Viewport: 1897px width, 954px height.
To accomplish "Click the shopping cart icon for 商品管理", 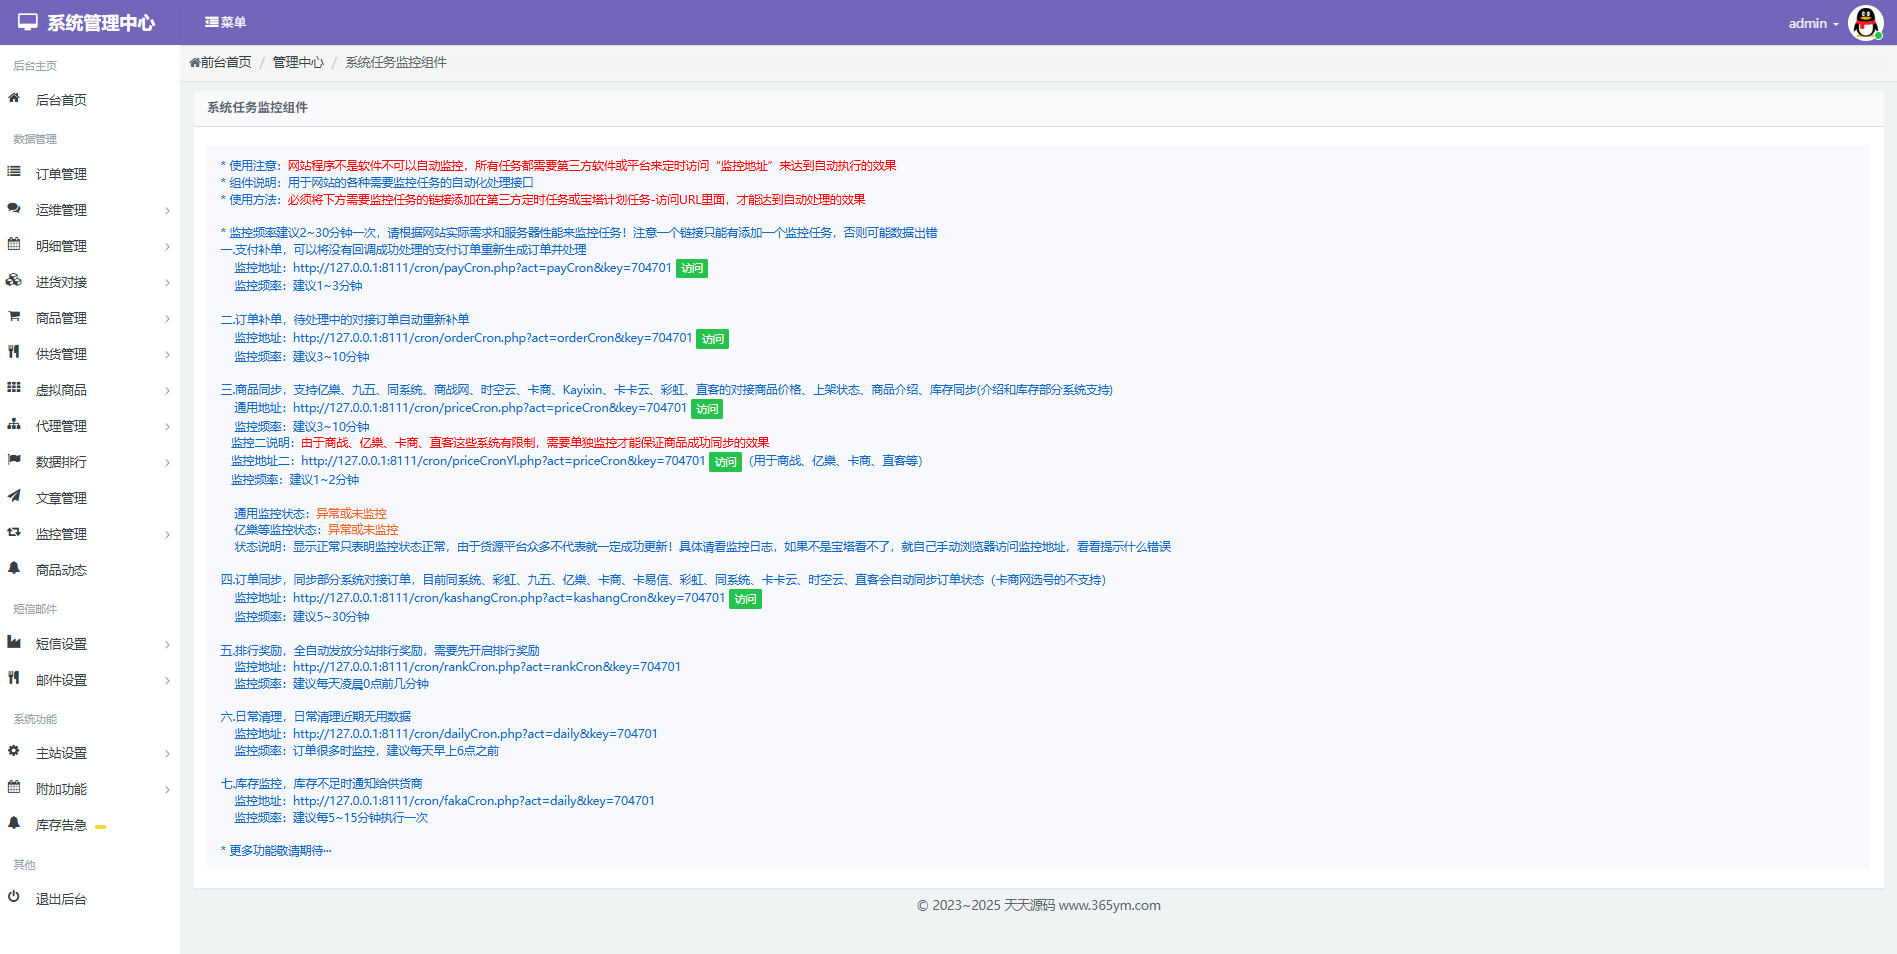I will (x=14, y=316).
